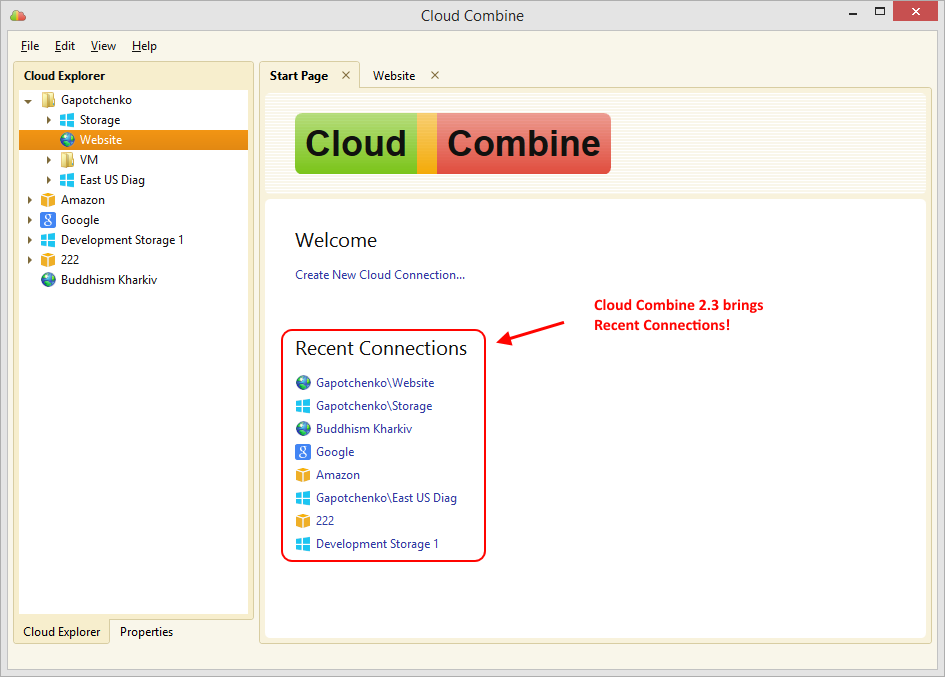Select Development Storage 1 label in the tree
This screenshot has height=677, width=945.
[x=122, y=240]
